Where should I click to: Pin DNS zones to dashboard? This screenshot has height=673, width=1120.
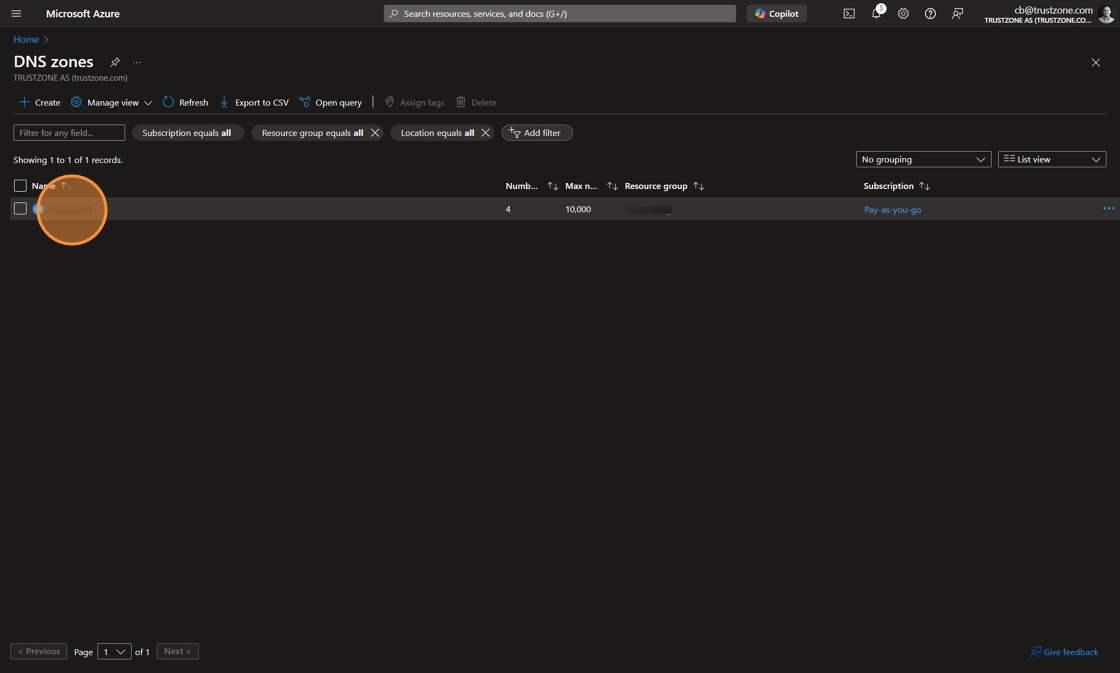pyautogui.click(x=115, y=62)
